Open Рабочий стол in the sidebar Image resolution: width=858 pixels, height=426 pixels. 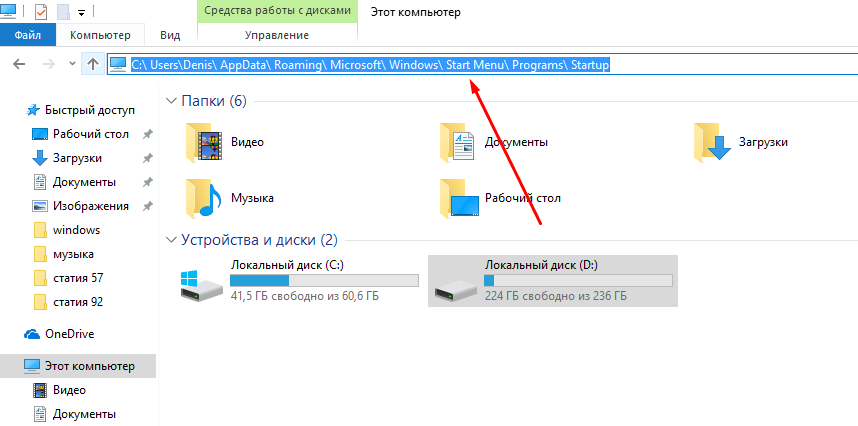(x=91, y=134)
